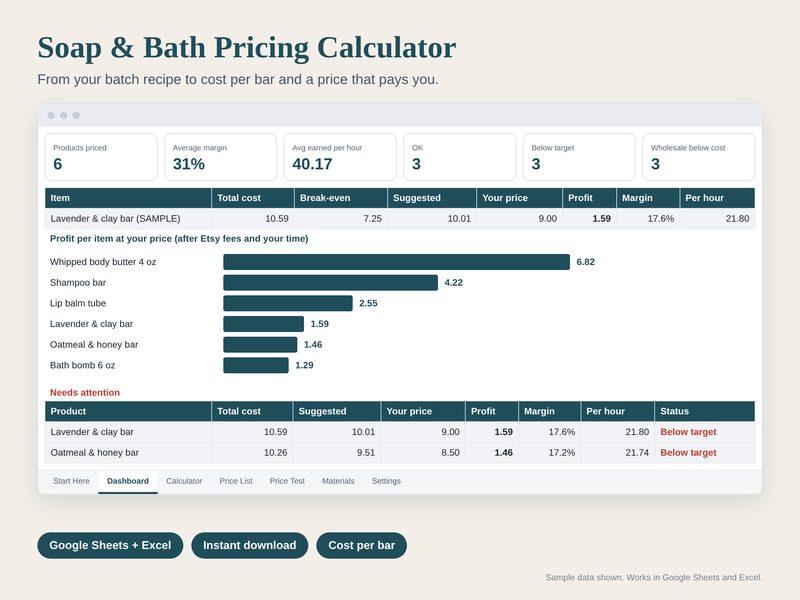Click the Status column header
800x600 pixels.
[705, 411]
